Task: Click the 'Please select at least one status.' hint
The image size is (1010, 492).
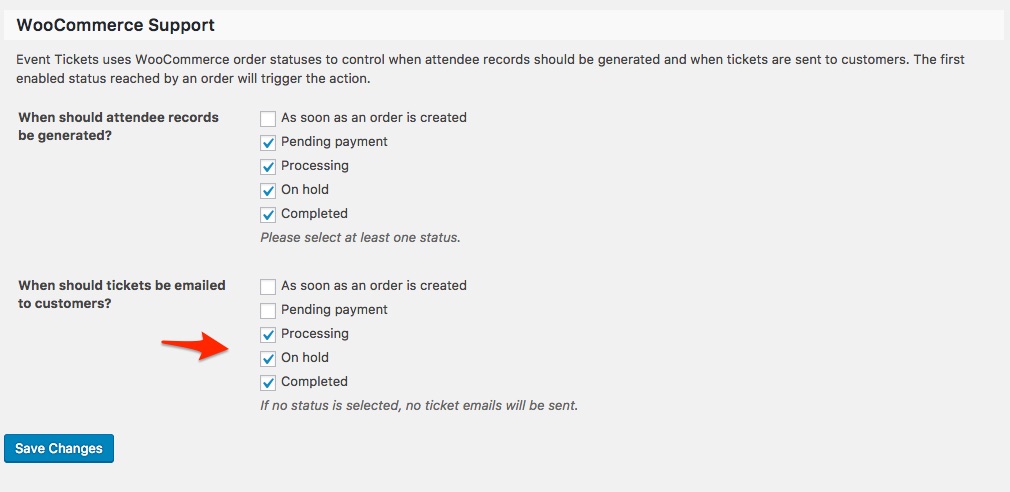Action: [x=360, y=238]
